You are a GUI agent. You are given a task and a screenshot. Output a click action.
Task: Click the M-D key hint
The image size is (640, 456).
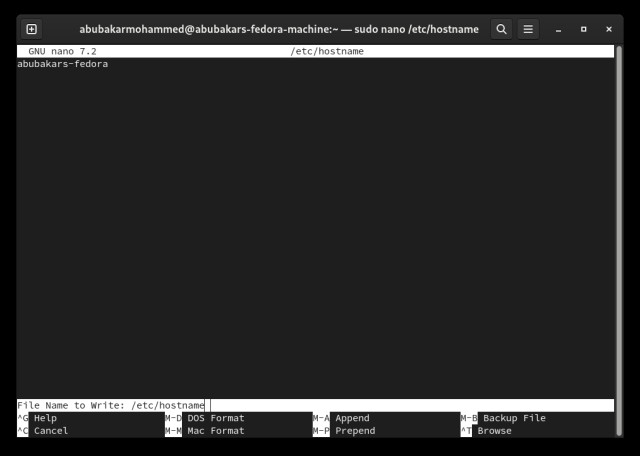tap(173, 418)
